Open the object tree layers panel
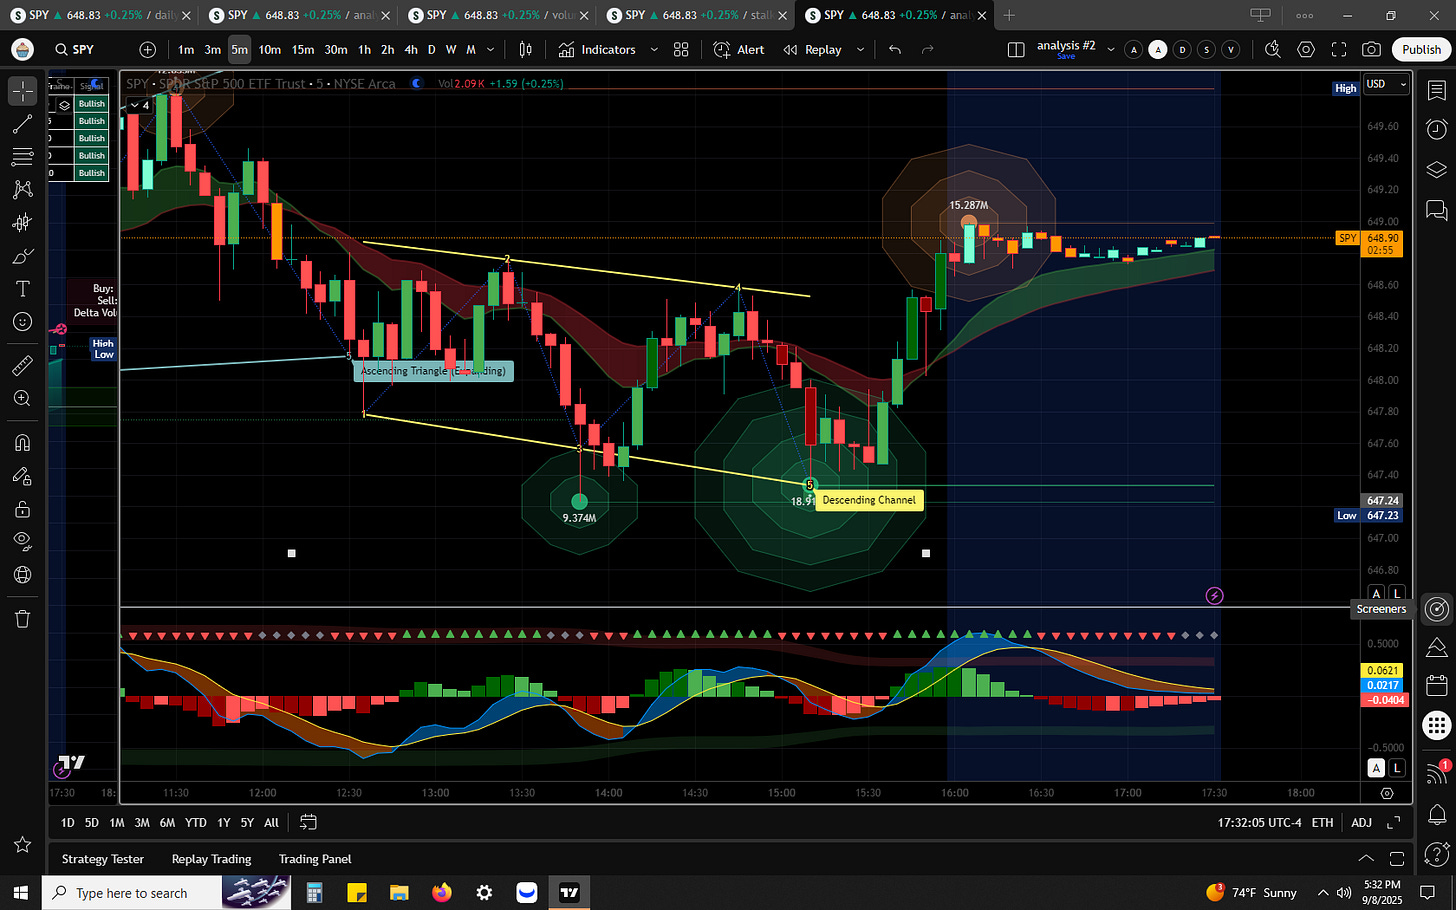 (x=1436, y=169)
